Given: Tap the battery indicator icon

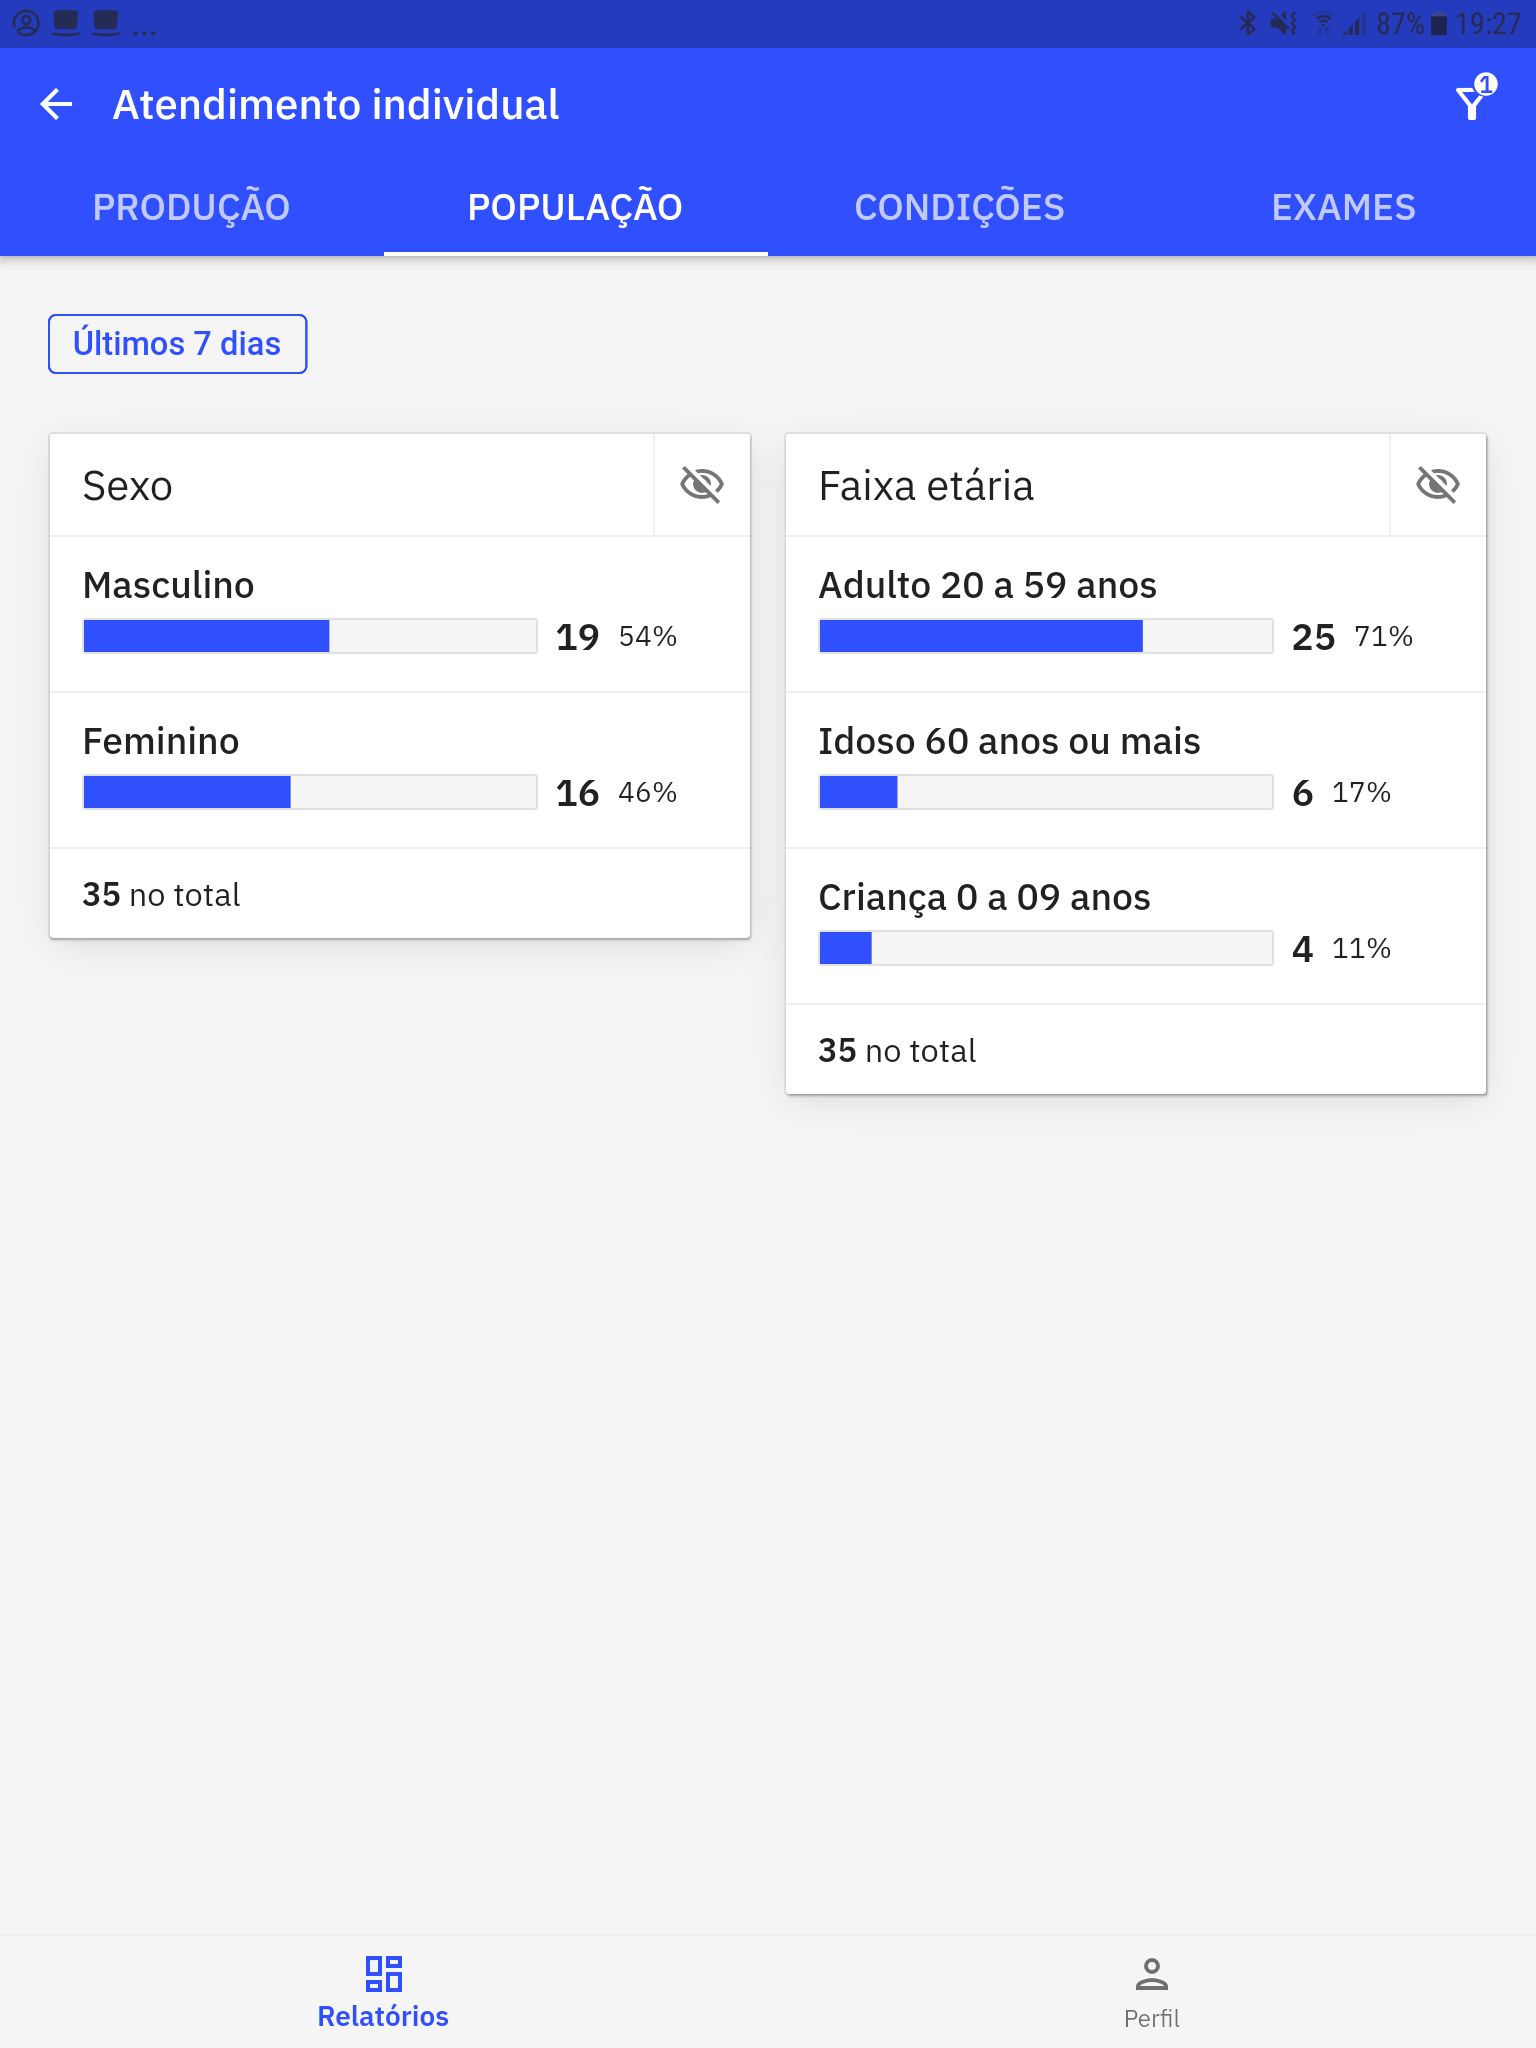Looking at the screenshot, I should (1439, 24).
